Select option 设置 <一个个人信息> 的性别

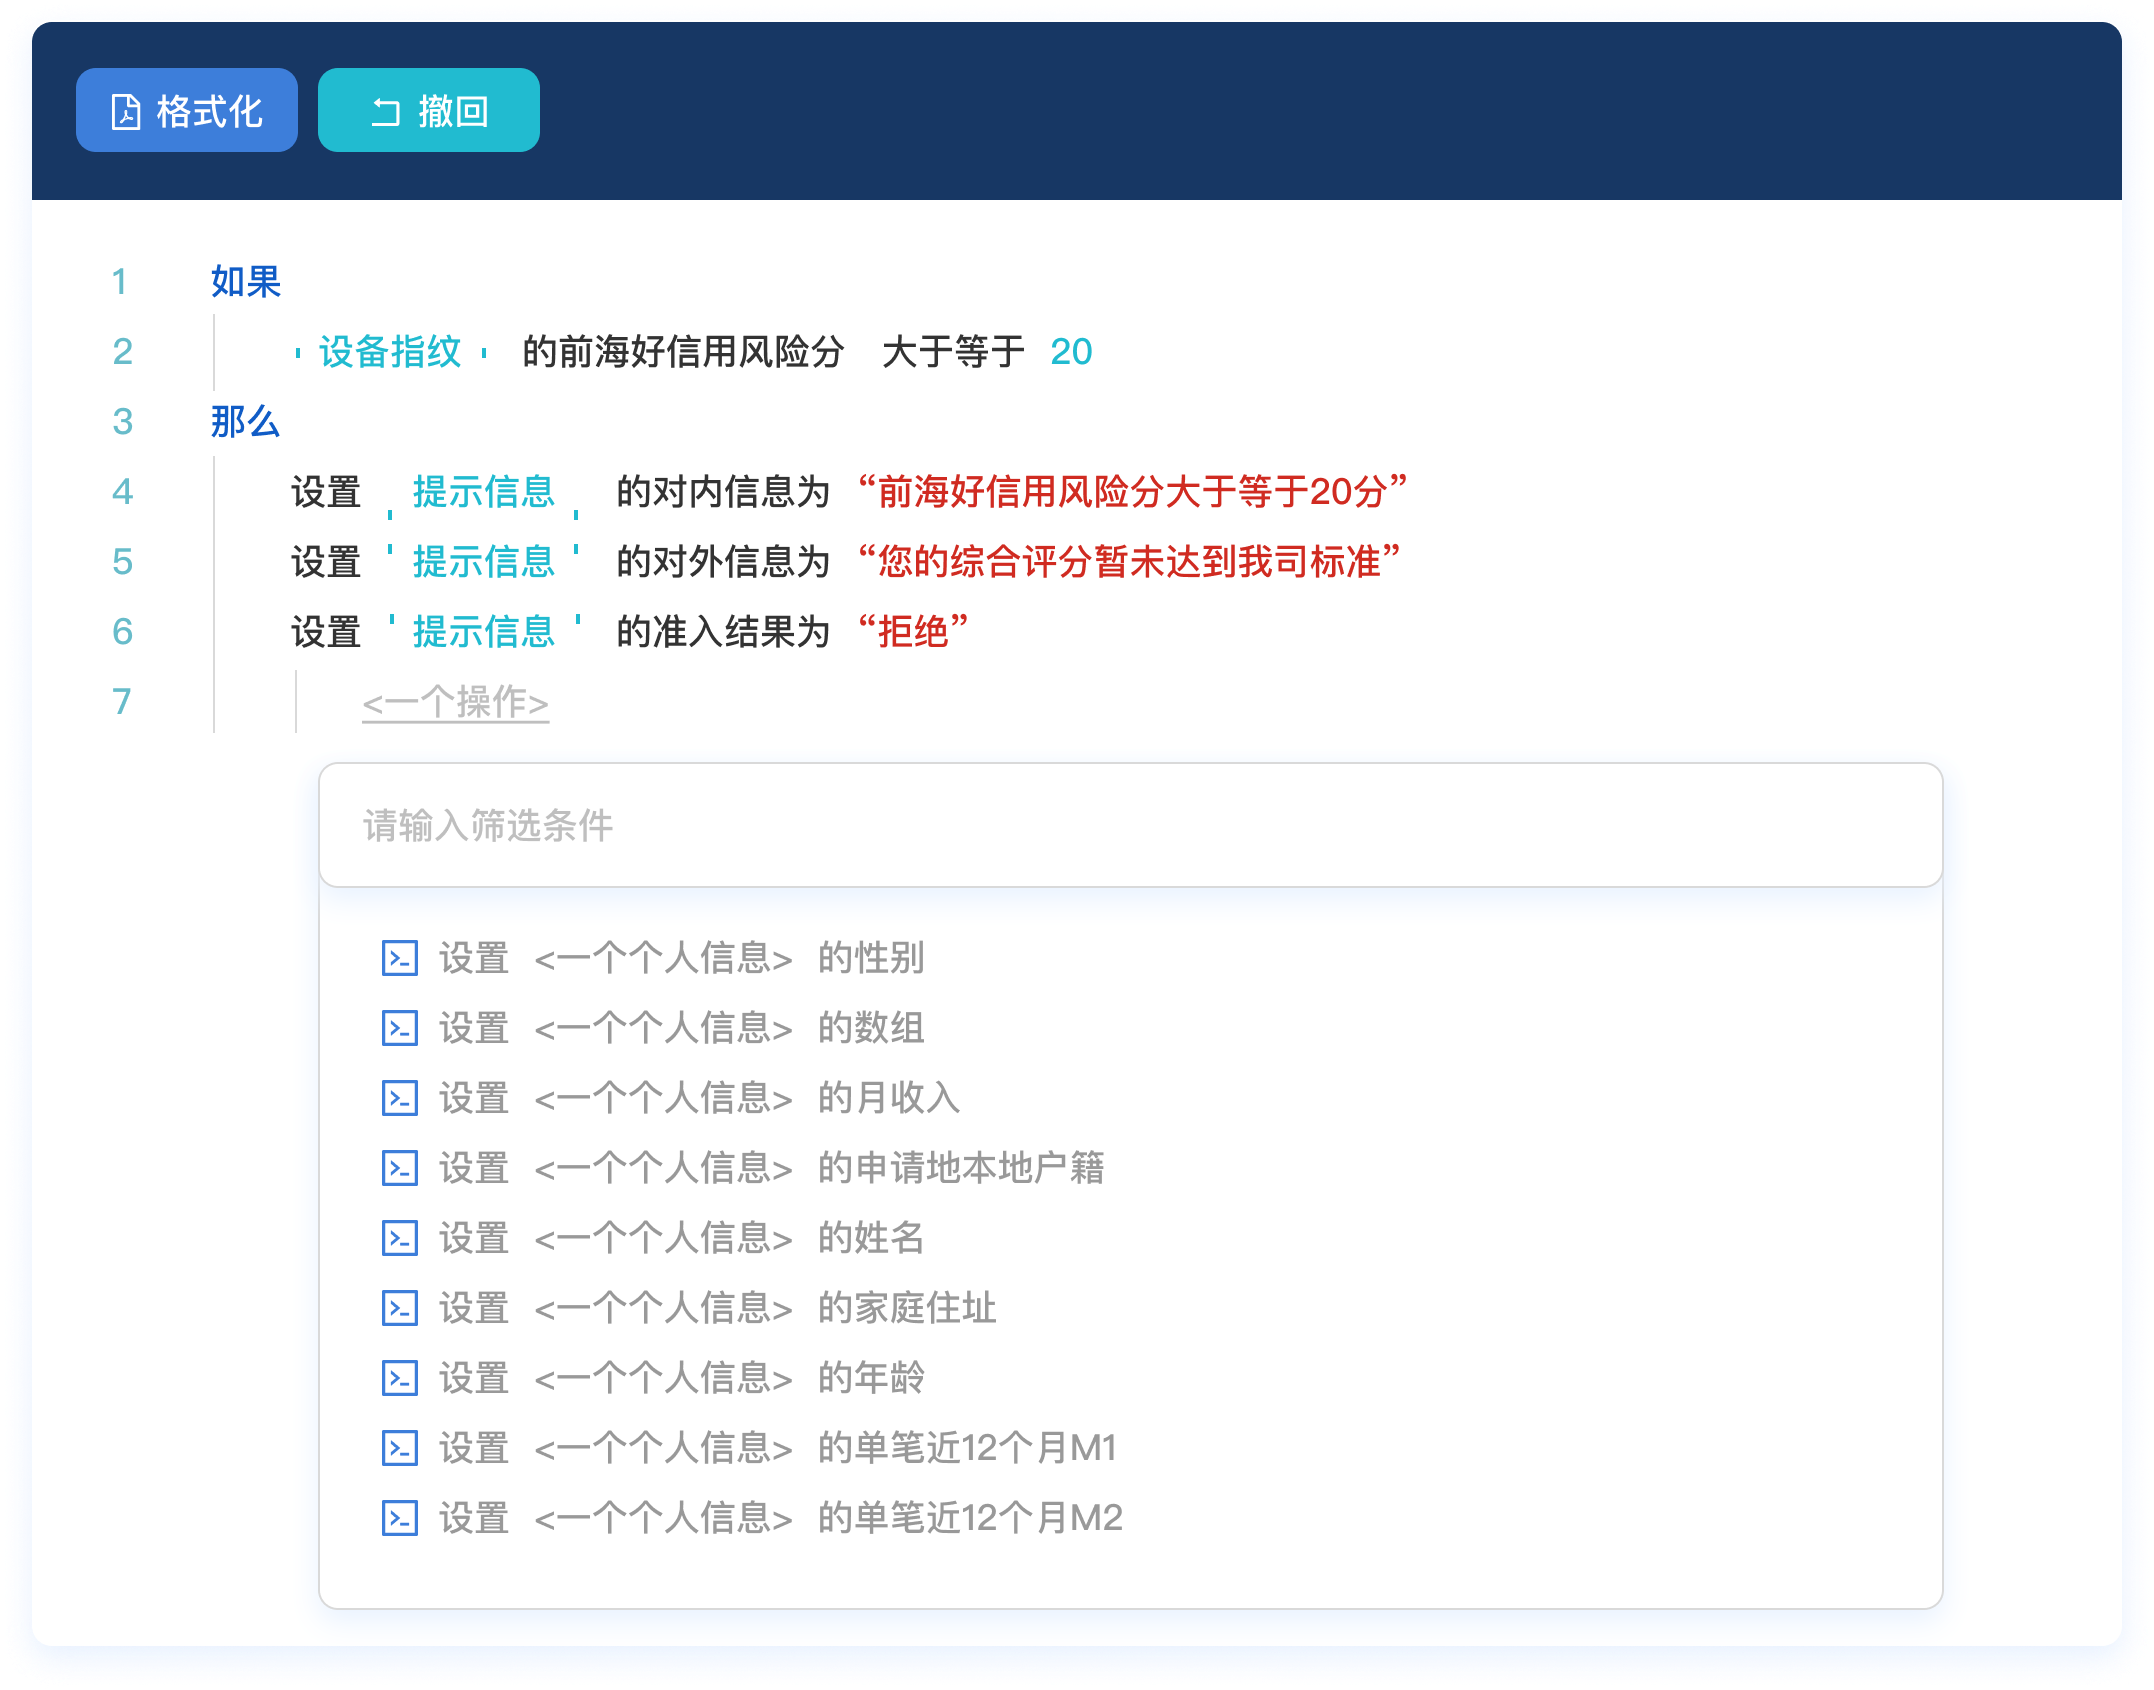[x=654, y=958]
